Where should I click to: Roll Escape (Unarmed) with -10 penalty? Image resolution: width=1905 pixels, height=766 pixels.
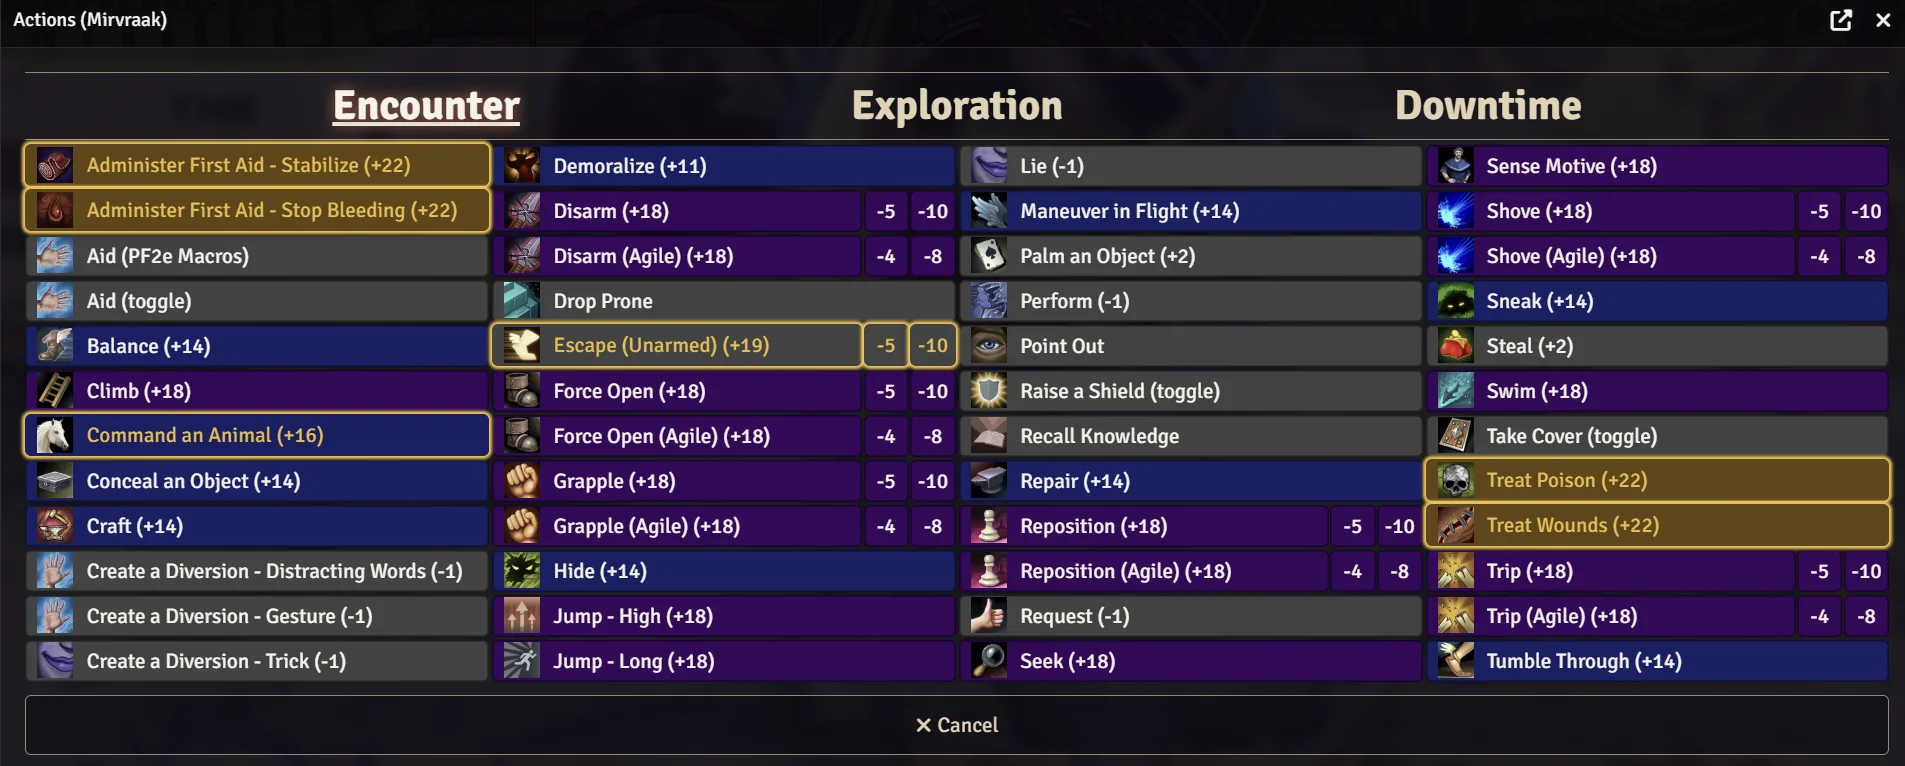(x=933, y=346)
